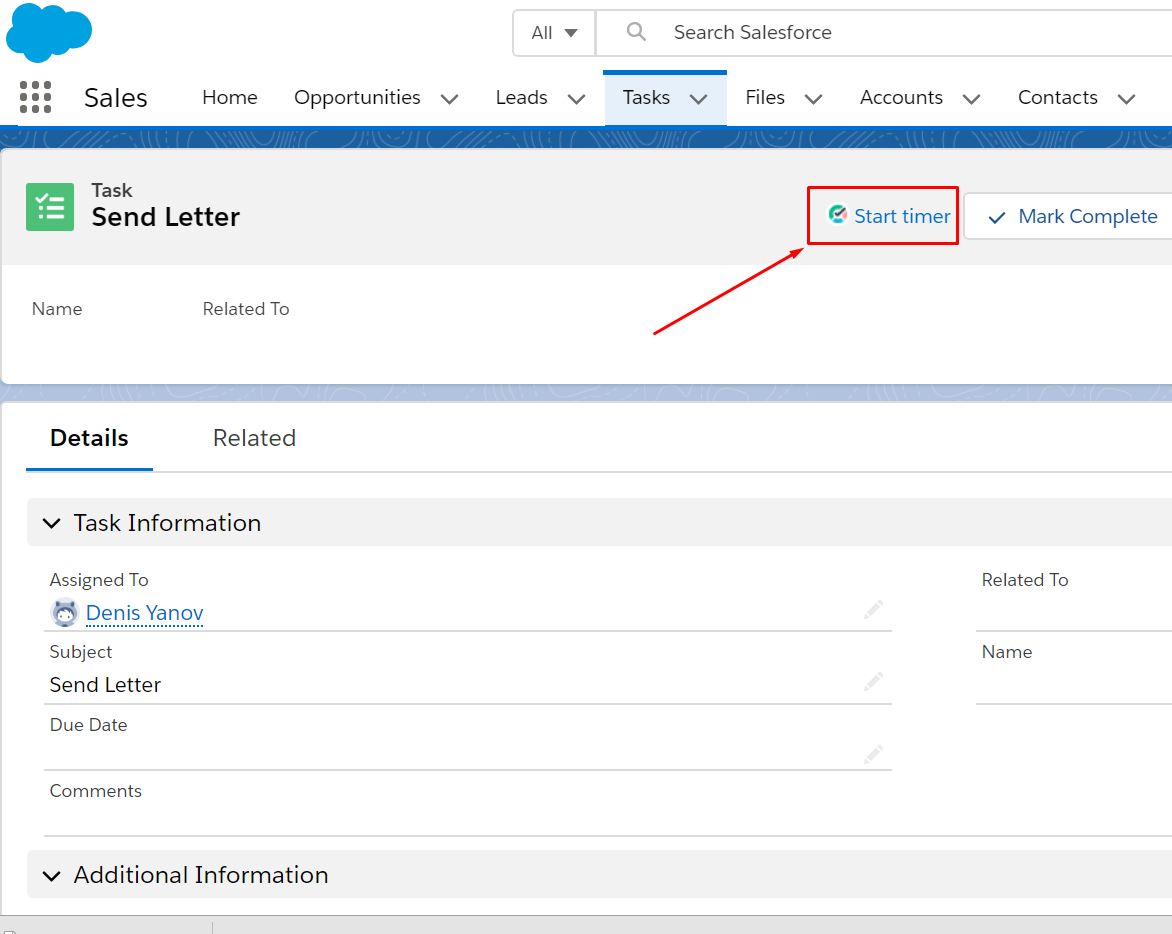
Task: Go to the Home nav item
Action: 229,97
